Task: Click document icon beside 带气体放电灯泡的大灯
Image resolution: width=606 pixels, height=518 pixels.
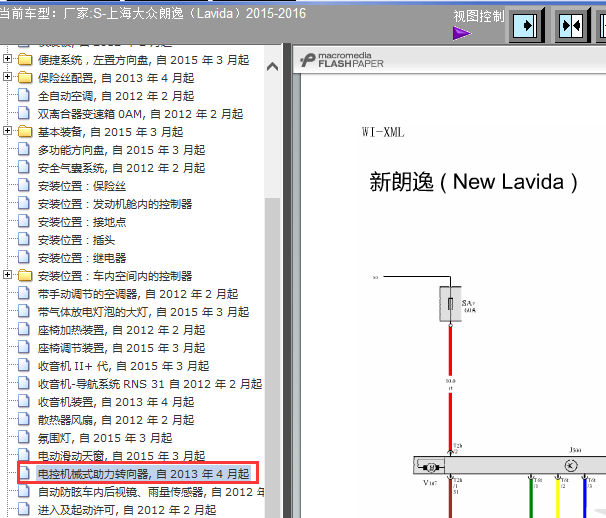Action: click(24, 311)
